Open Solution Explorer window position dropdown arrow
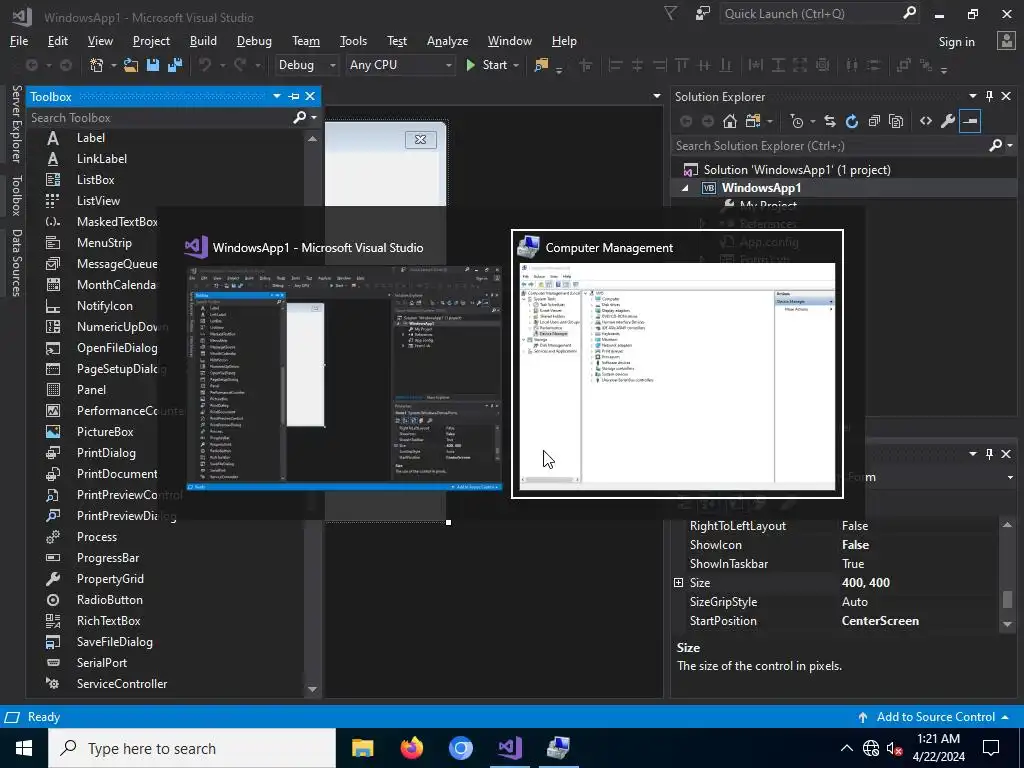 [972, 97]
